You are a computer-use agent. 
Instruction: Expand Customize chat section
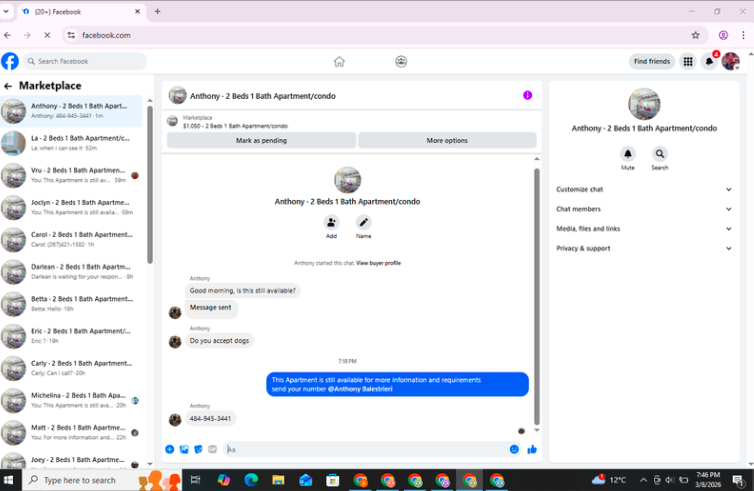pyautogui.click(x=644, y=189)
